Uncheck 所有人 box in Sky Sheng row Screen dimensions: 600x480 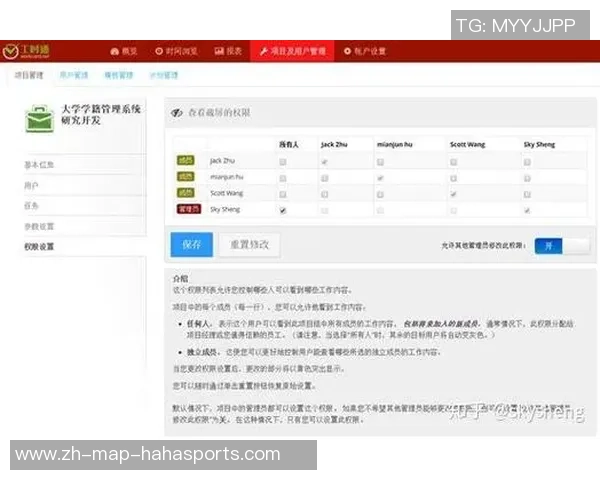(283, 211)
